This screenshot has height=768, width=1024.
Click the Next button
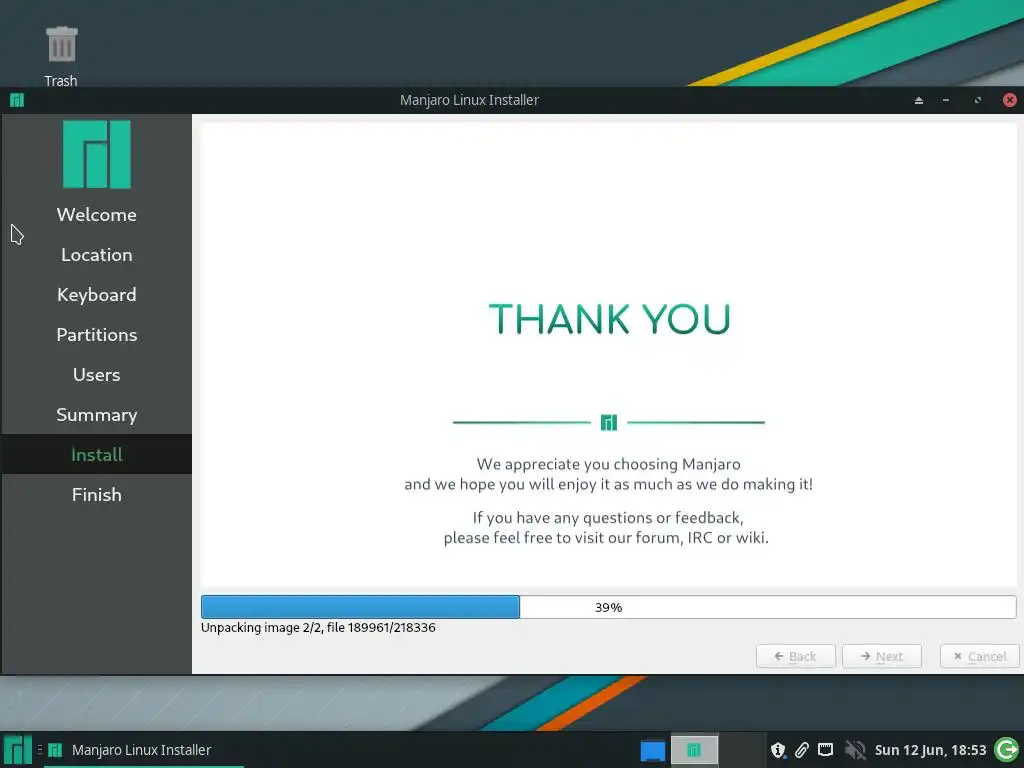point(882,656)
